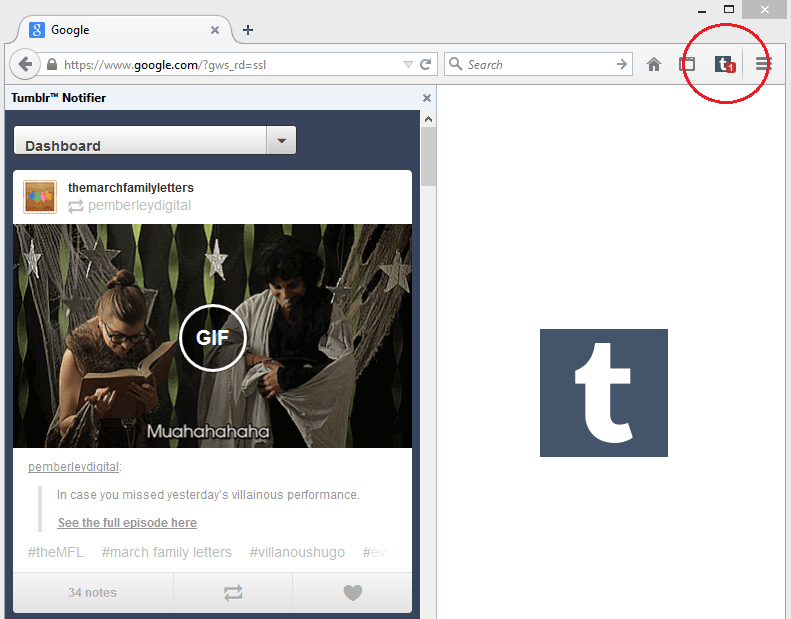791x619 pixels.
Task: Click the bookmarks sidebar toolbar icon
Action: 687,65
